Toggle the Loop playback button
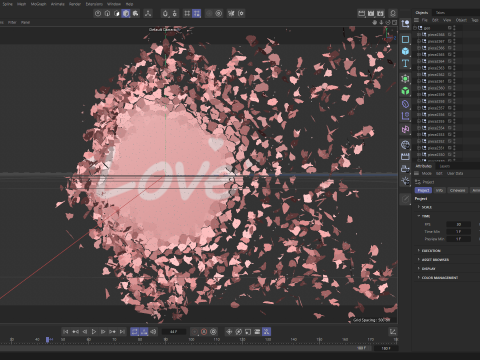480x360 pixels. coord(134,332)
